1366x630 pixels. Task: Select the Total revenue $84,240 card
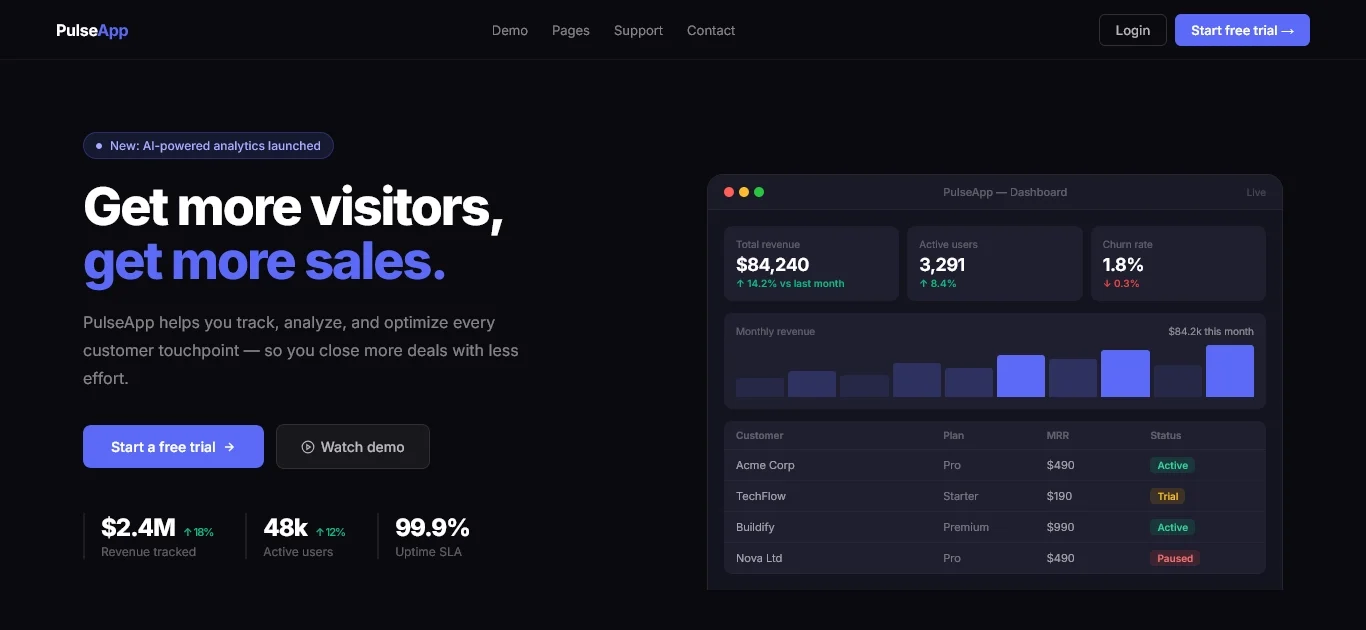812,263
